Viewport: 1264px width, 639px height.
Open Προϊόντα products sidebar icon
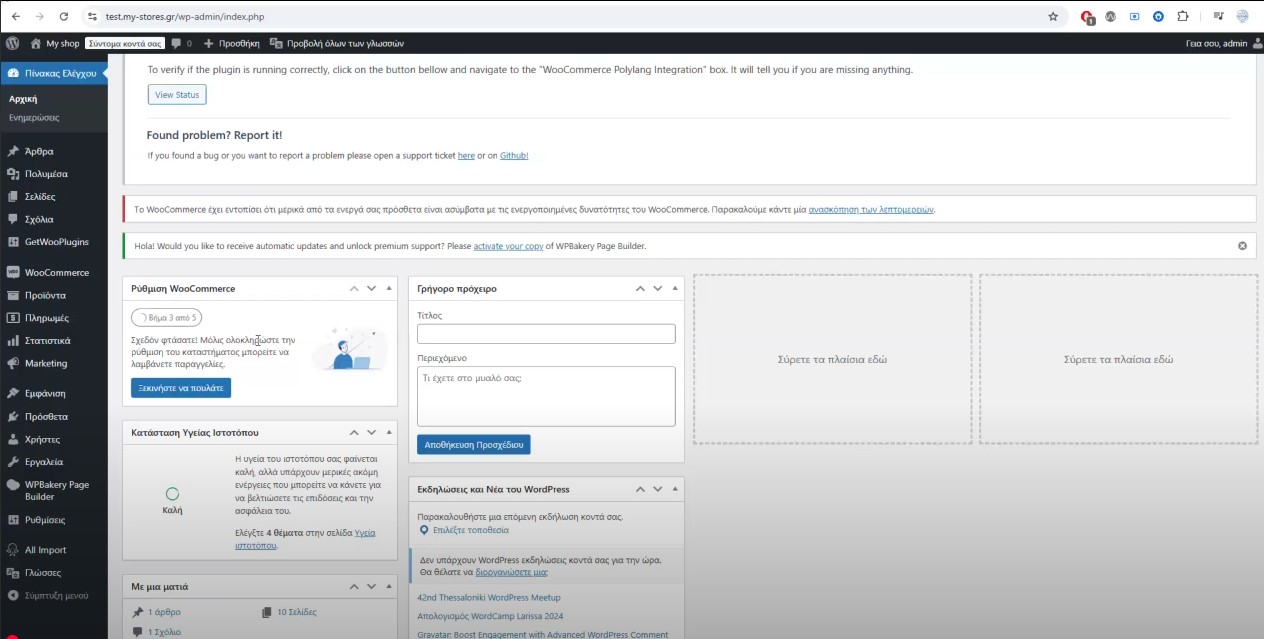tap(12, 295)
